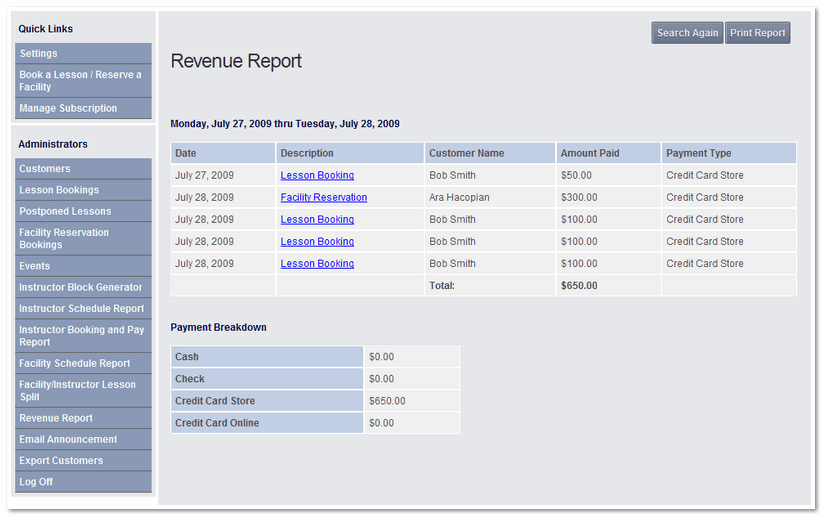Click the Administrators heading
The height and width of the screenshot is (516, 822).
coord(53,144)
